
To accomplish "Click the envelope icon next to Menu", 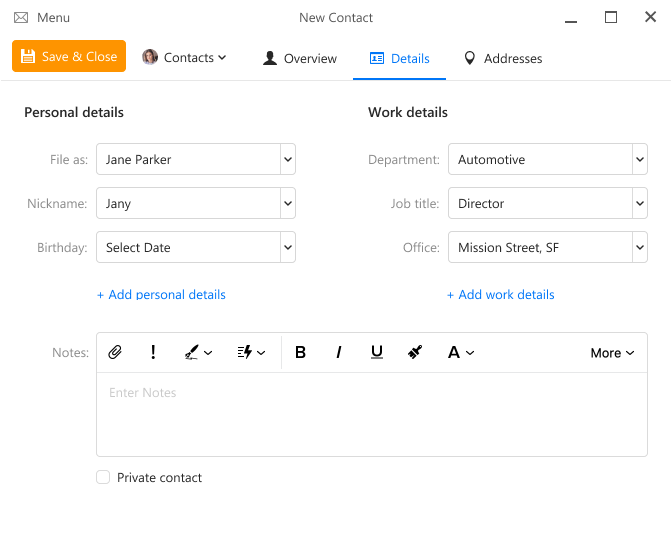I will tap(21, 18).
